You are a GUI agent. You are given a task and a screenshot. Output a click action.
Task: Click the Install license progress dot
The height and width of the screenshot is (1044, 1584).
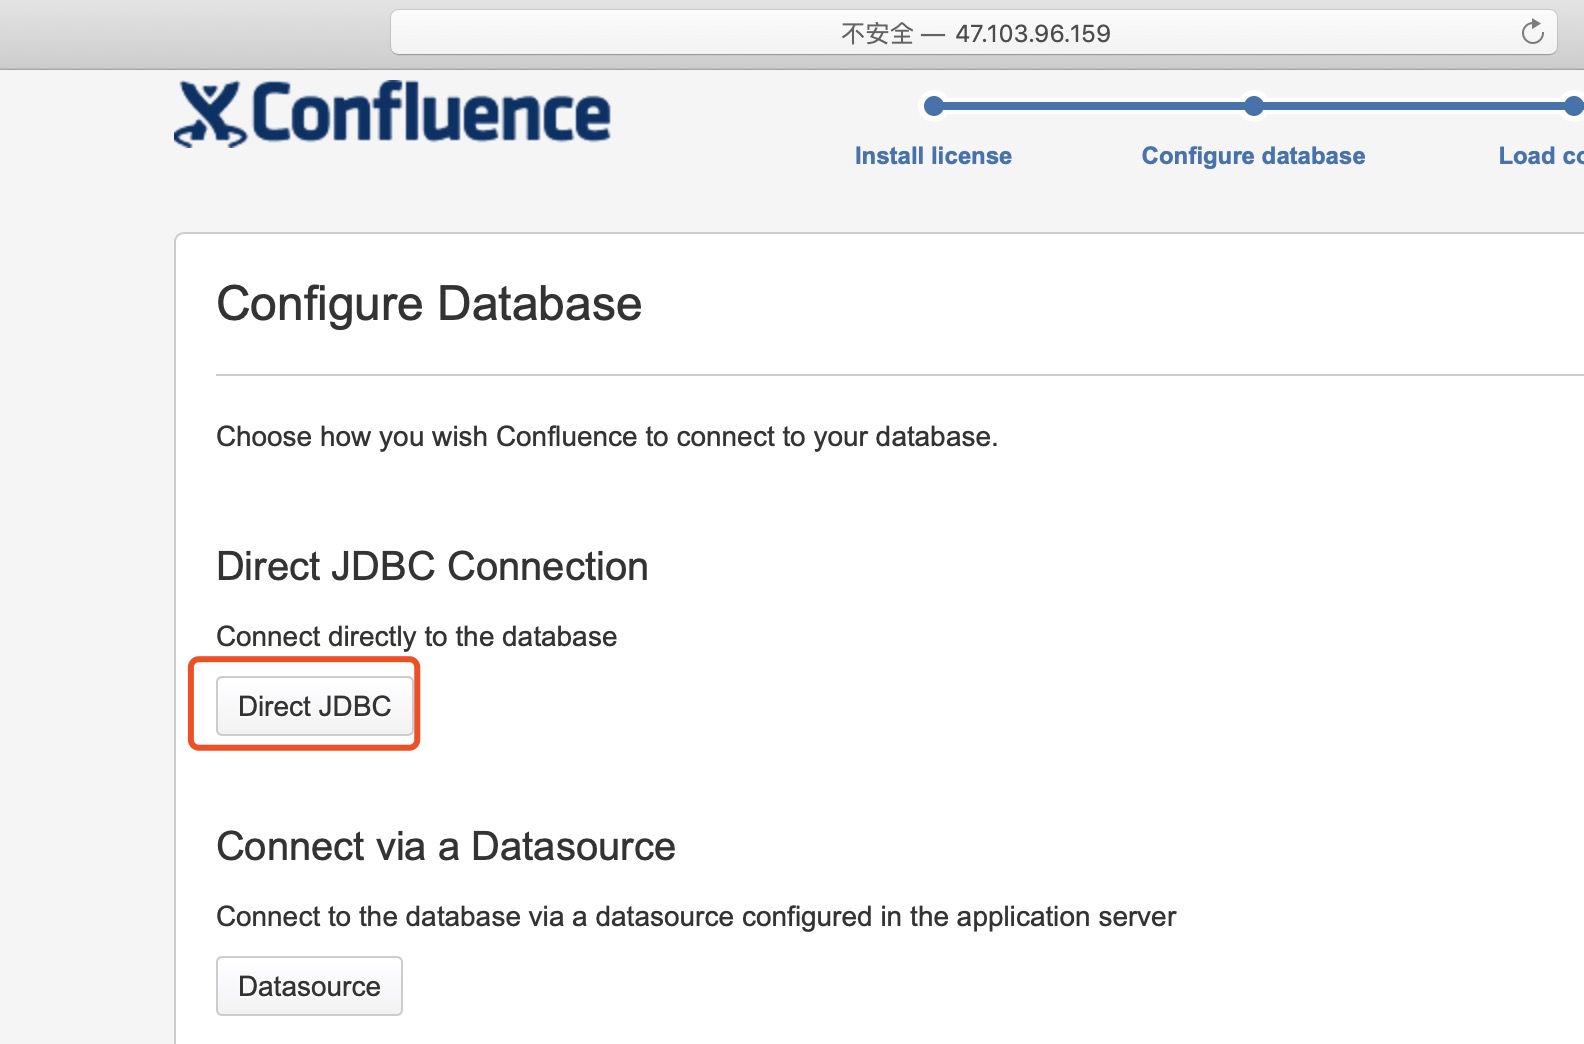coord(934,106)
